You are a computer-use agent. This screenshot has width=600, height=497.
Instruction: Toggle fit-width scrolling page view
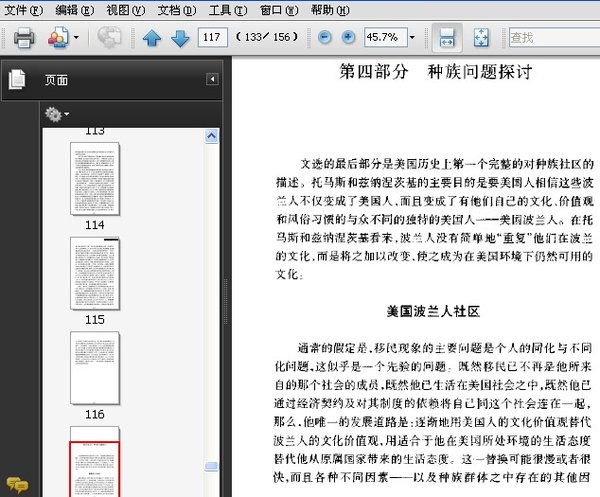pos(447,38)
